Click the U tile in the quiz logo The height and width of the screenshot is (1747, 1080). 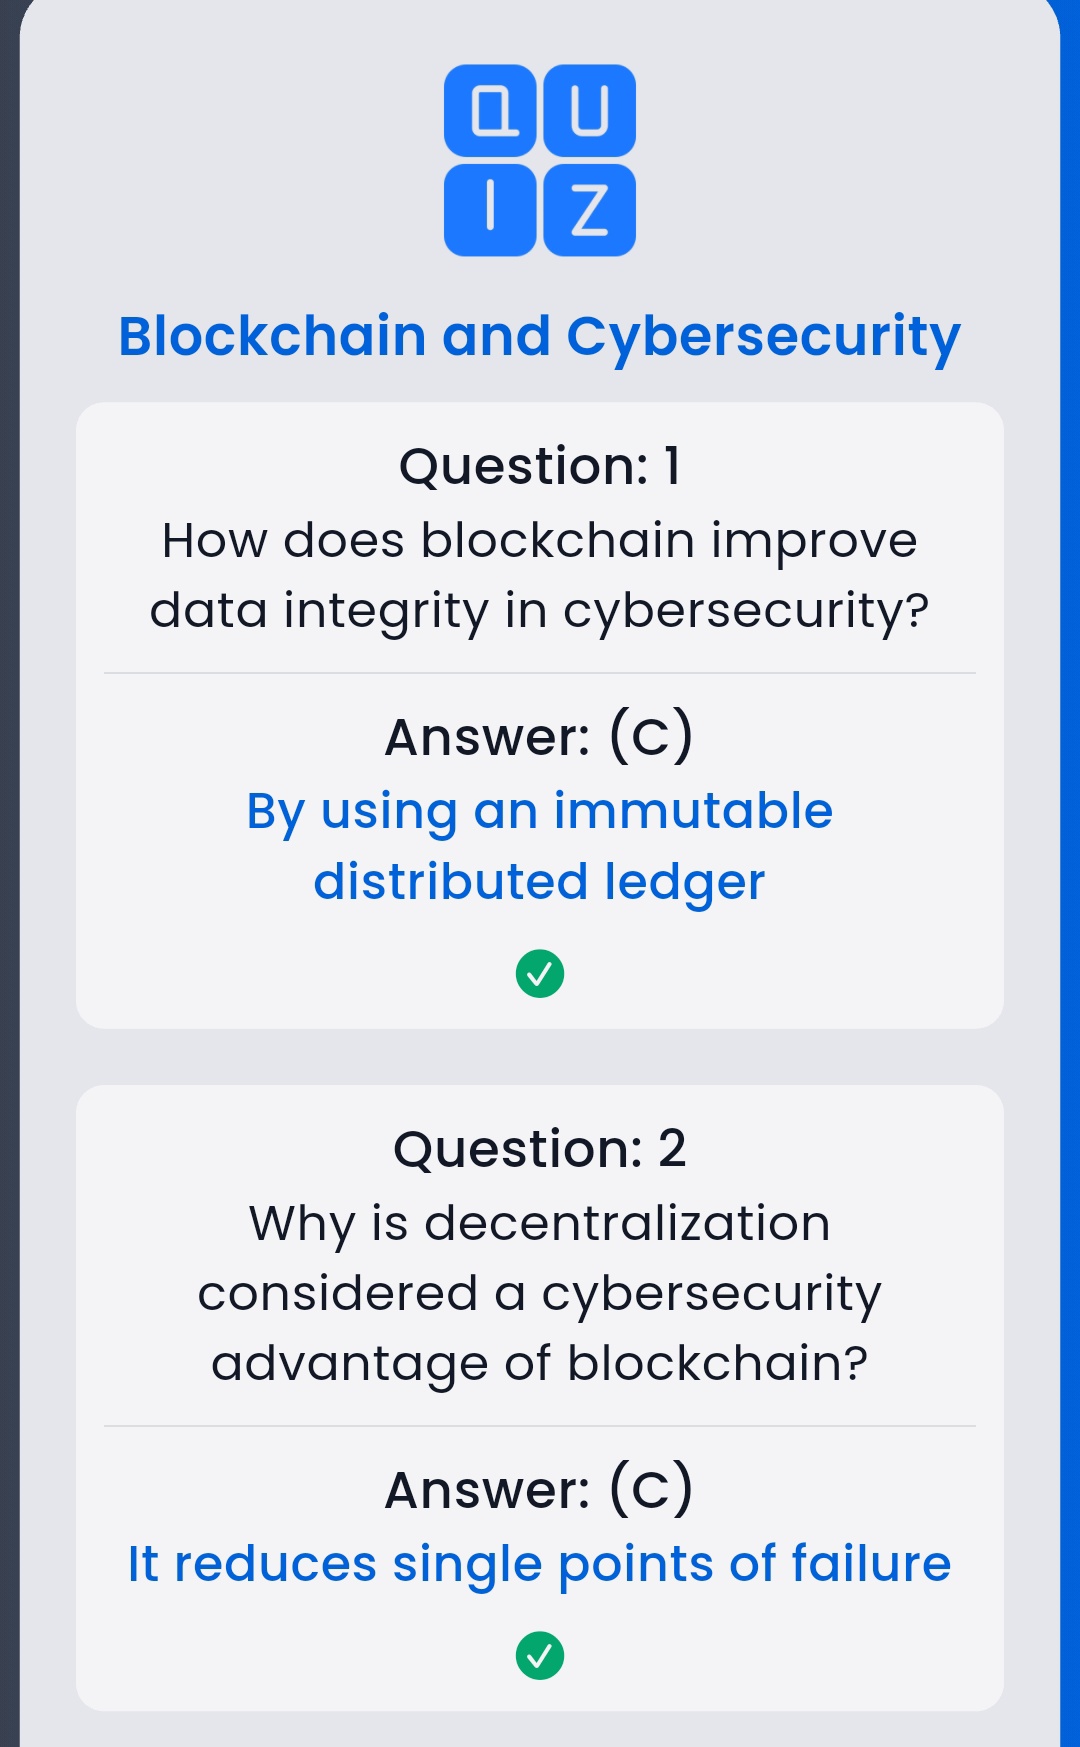589,111
